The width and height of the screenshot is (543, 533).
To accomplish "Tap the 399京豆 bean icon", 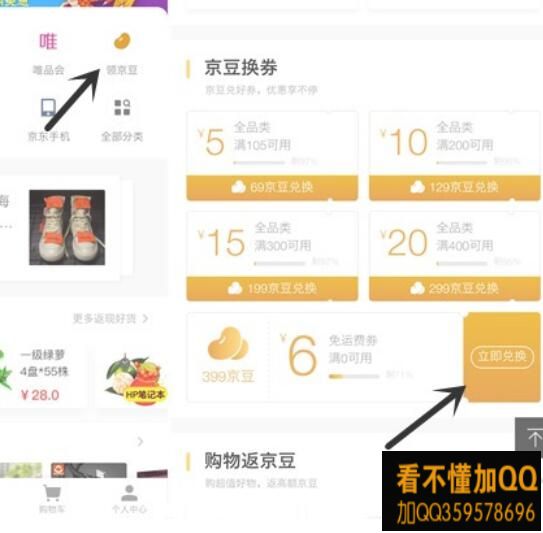I will pos(228,343).
